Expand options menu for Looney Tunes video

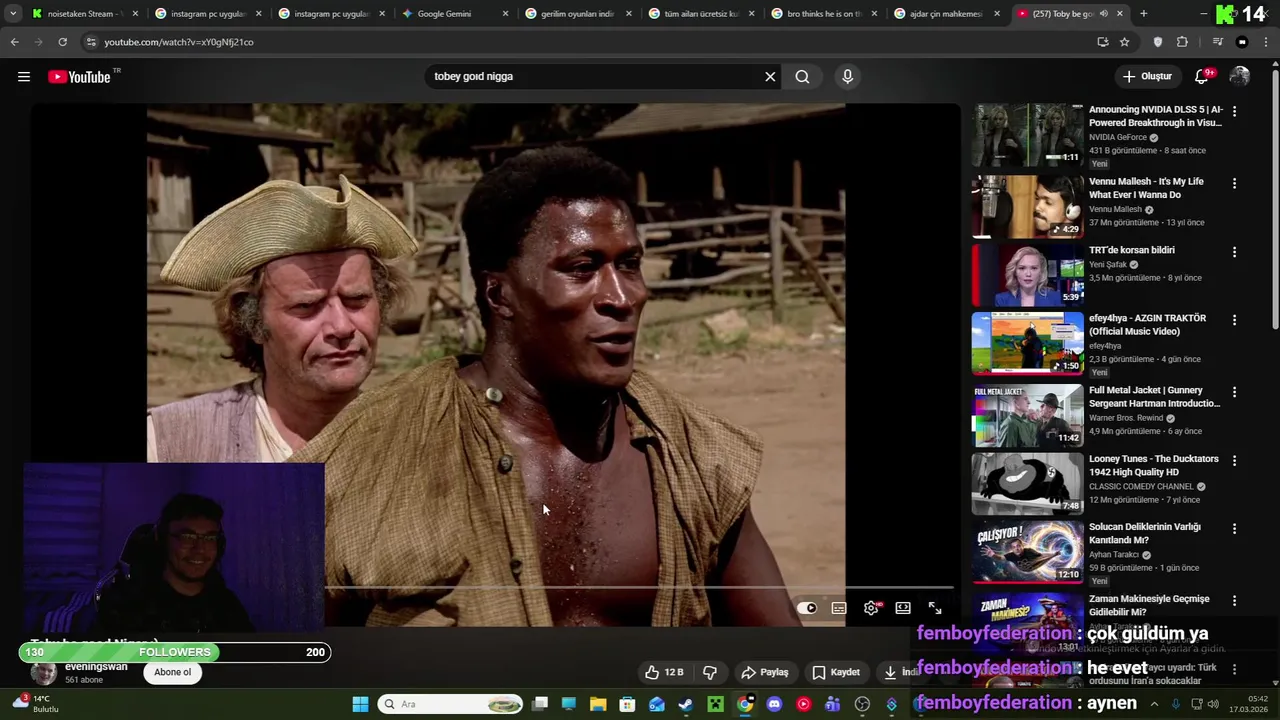[x=1234, y=461]
